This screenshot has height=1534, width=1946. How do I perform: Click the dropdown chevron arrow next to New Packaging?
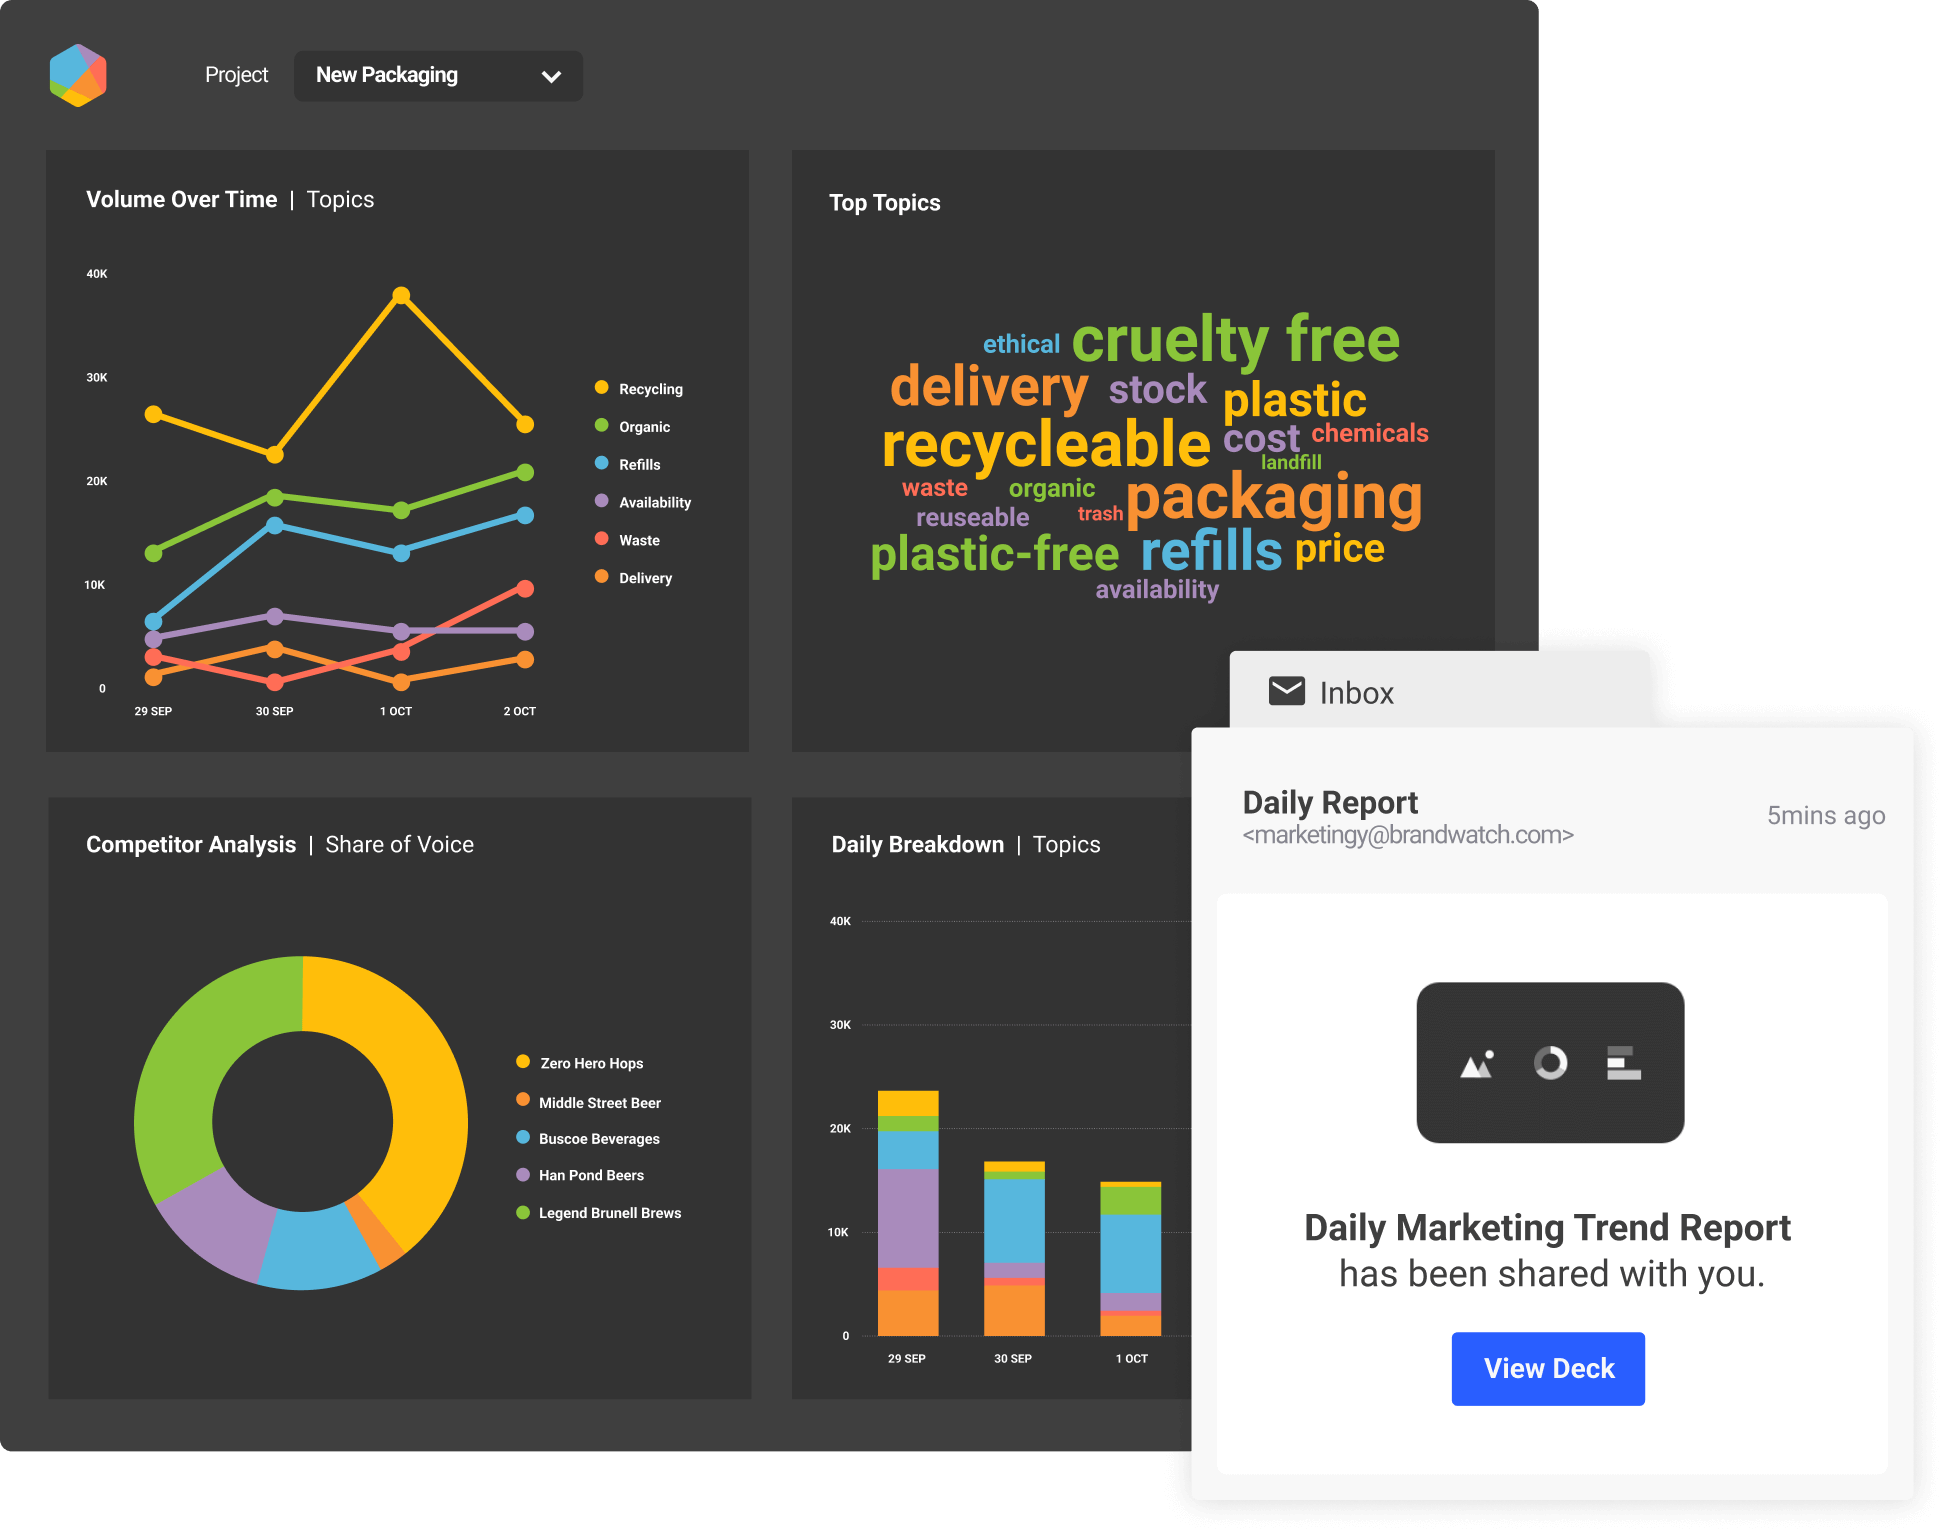point(551,77)
